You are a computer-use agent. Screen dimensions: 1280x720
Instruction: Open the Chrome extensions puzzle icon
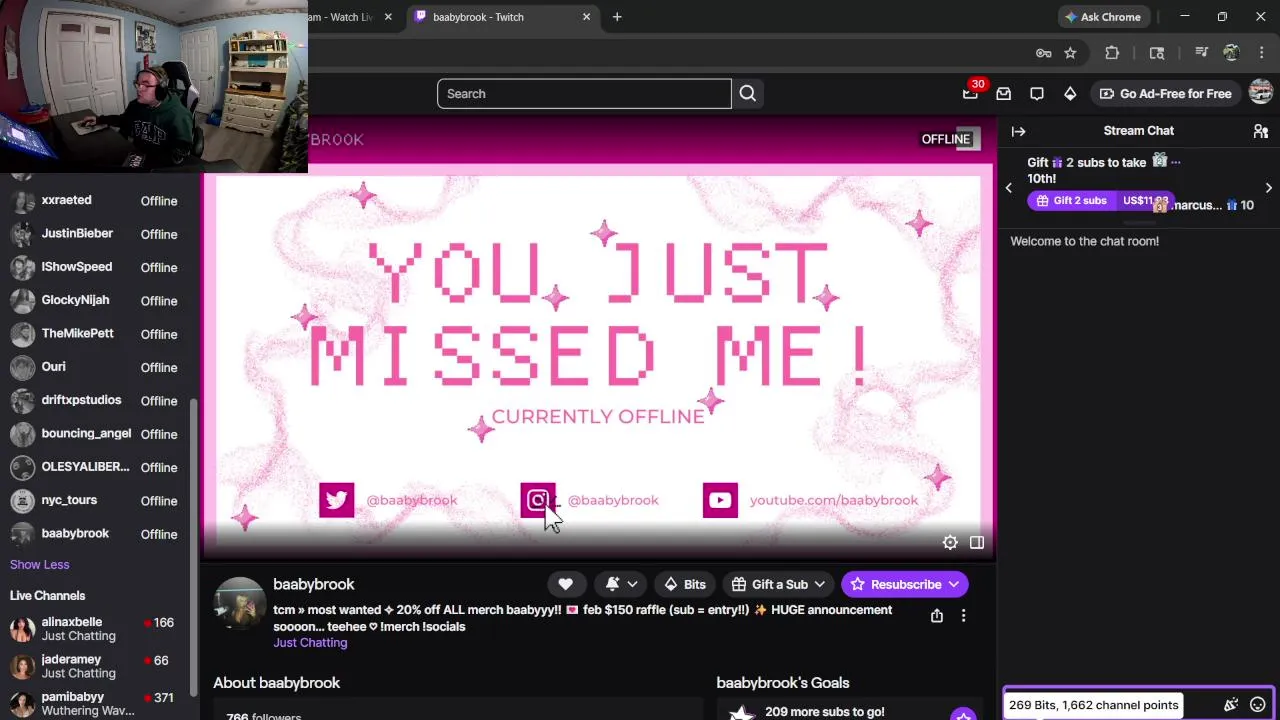coord(1112,53)
